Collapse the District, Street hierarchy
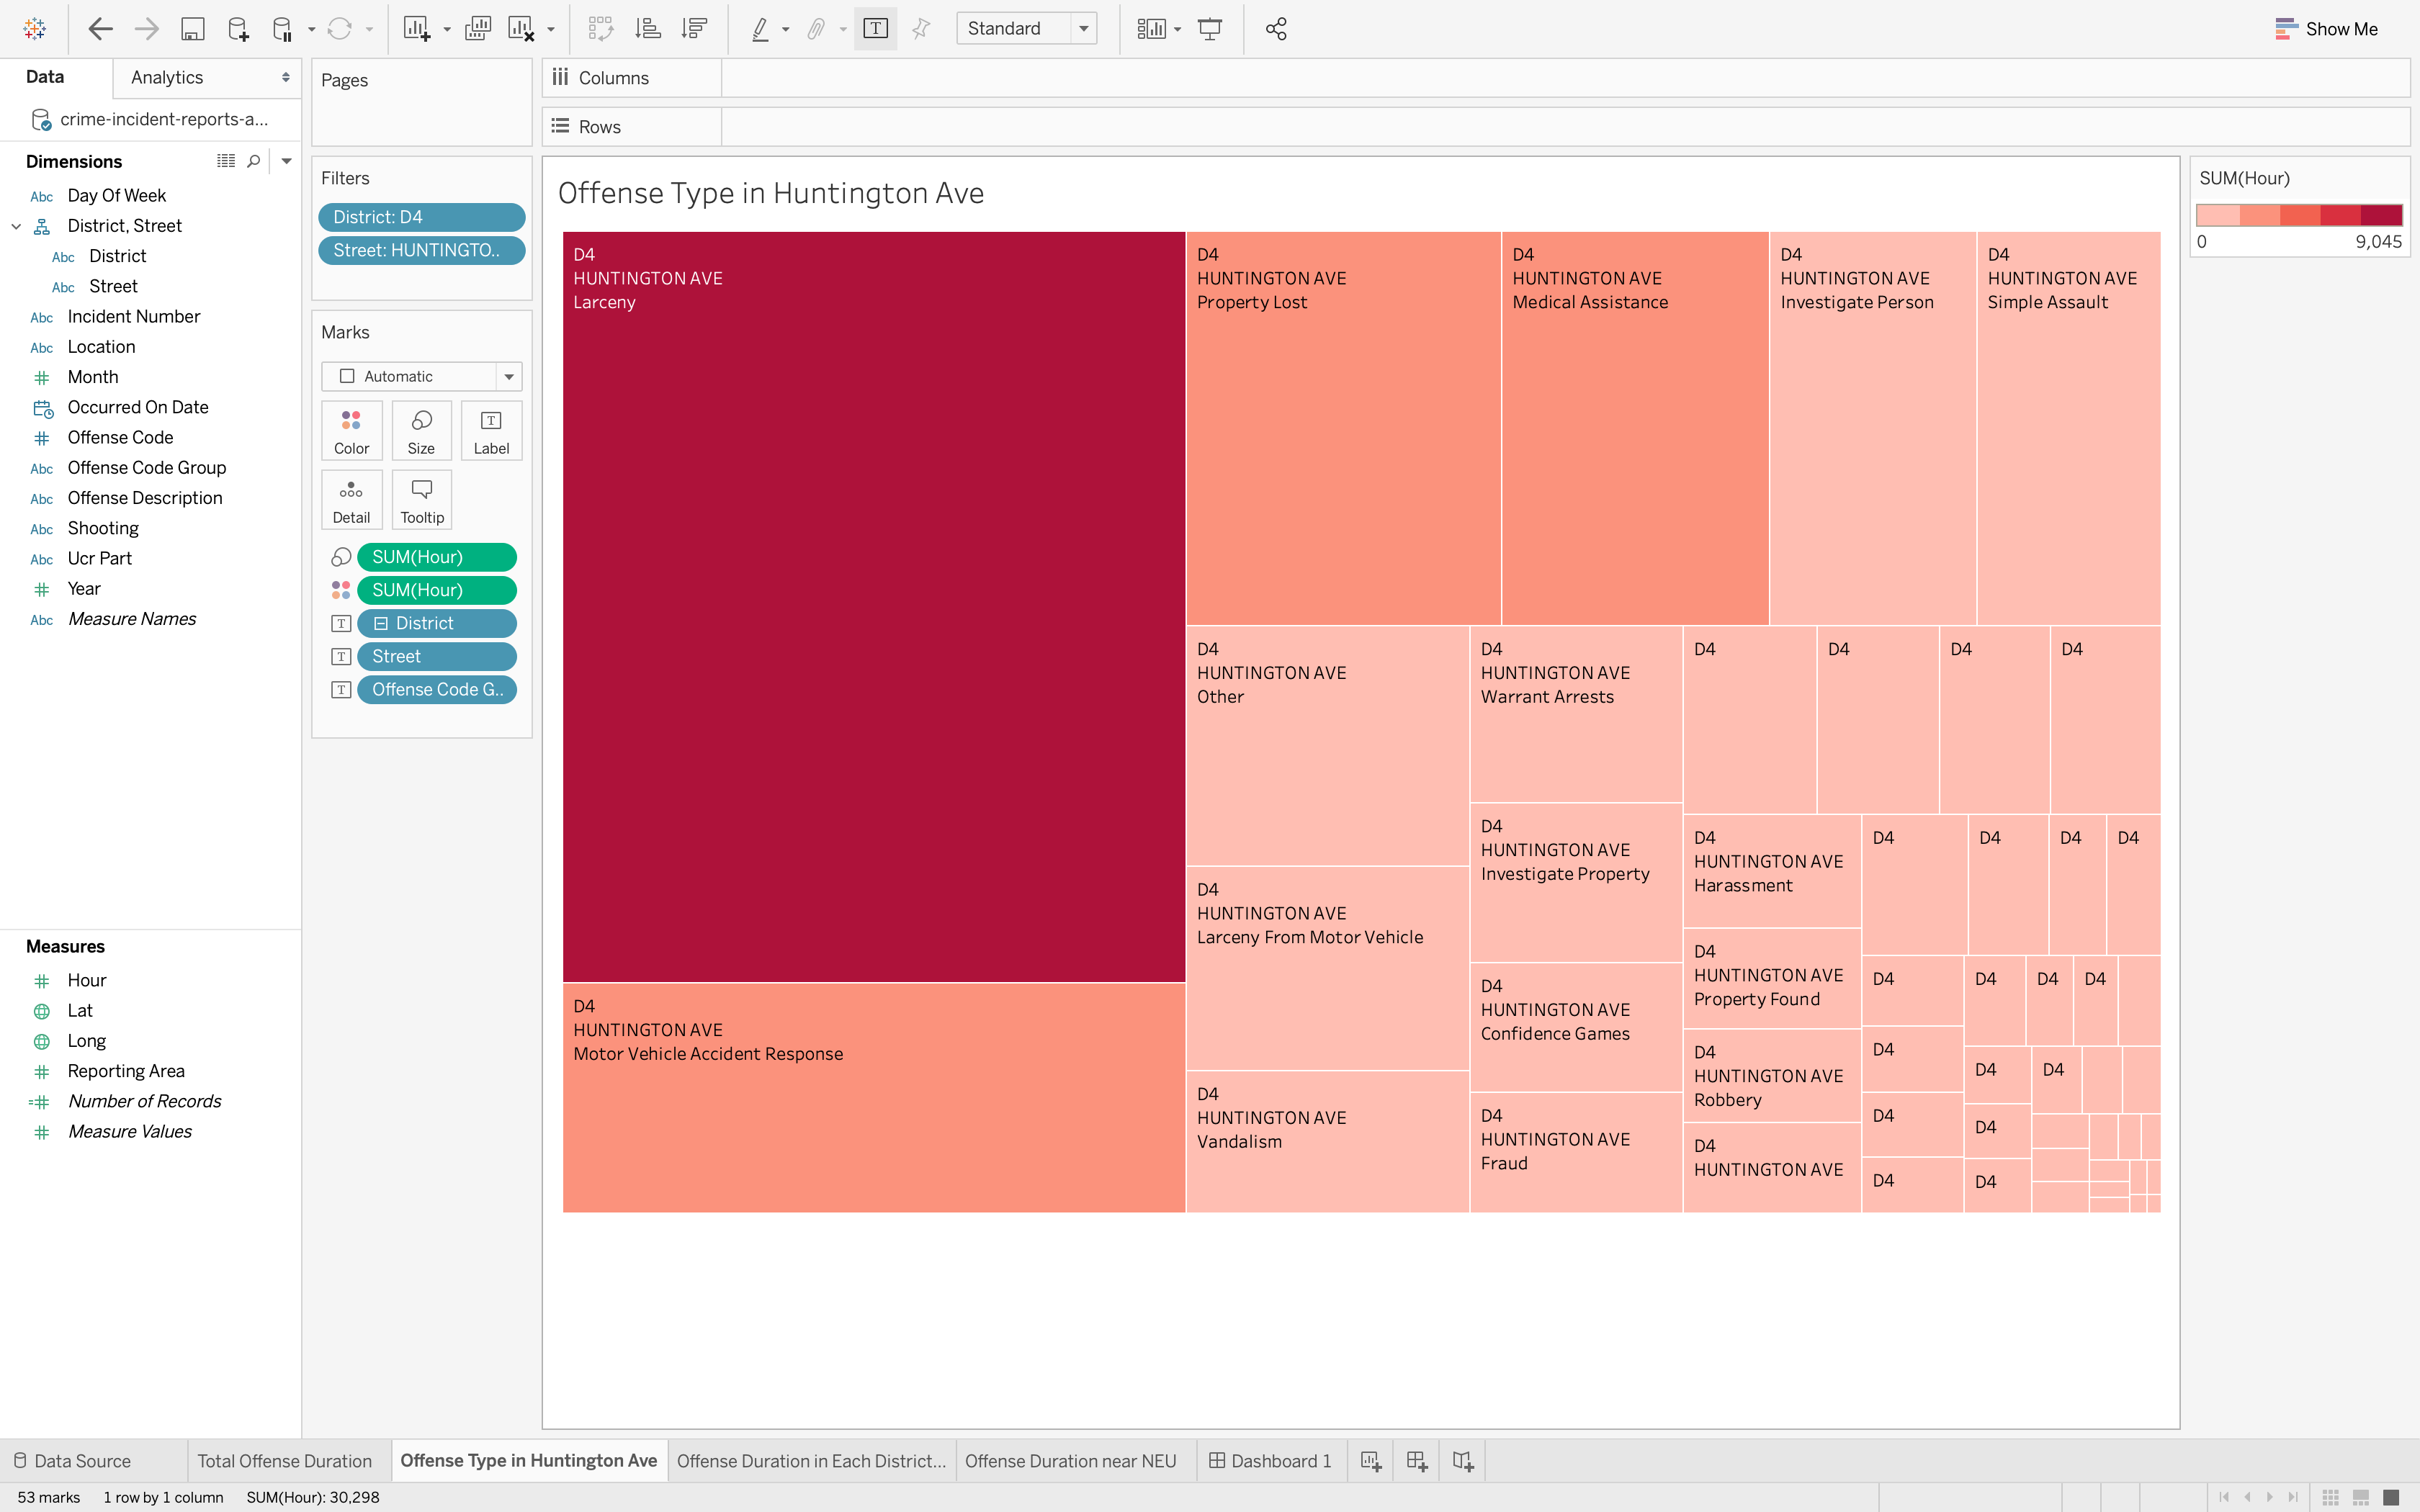Viewport: 2420px width, 1512px height. pos(16,226)
